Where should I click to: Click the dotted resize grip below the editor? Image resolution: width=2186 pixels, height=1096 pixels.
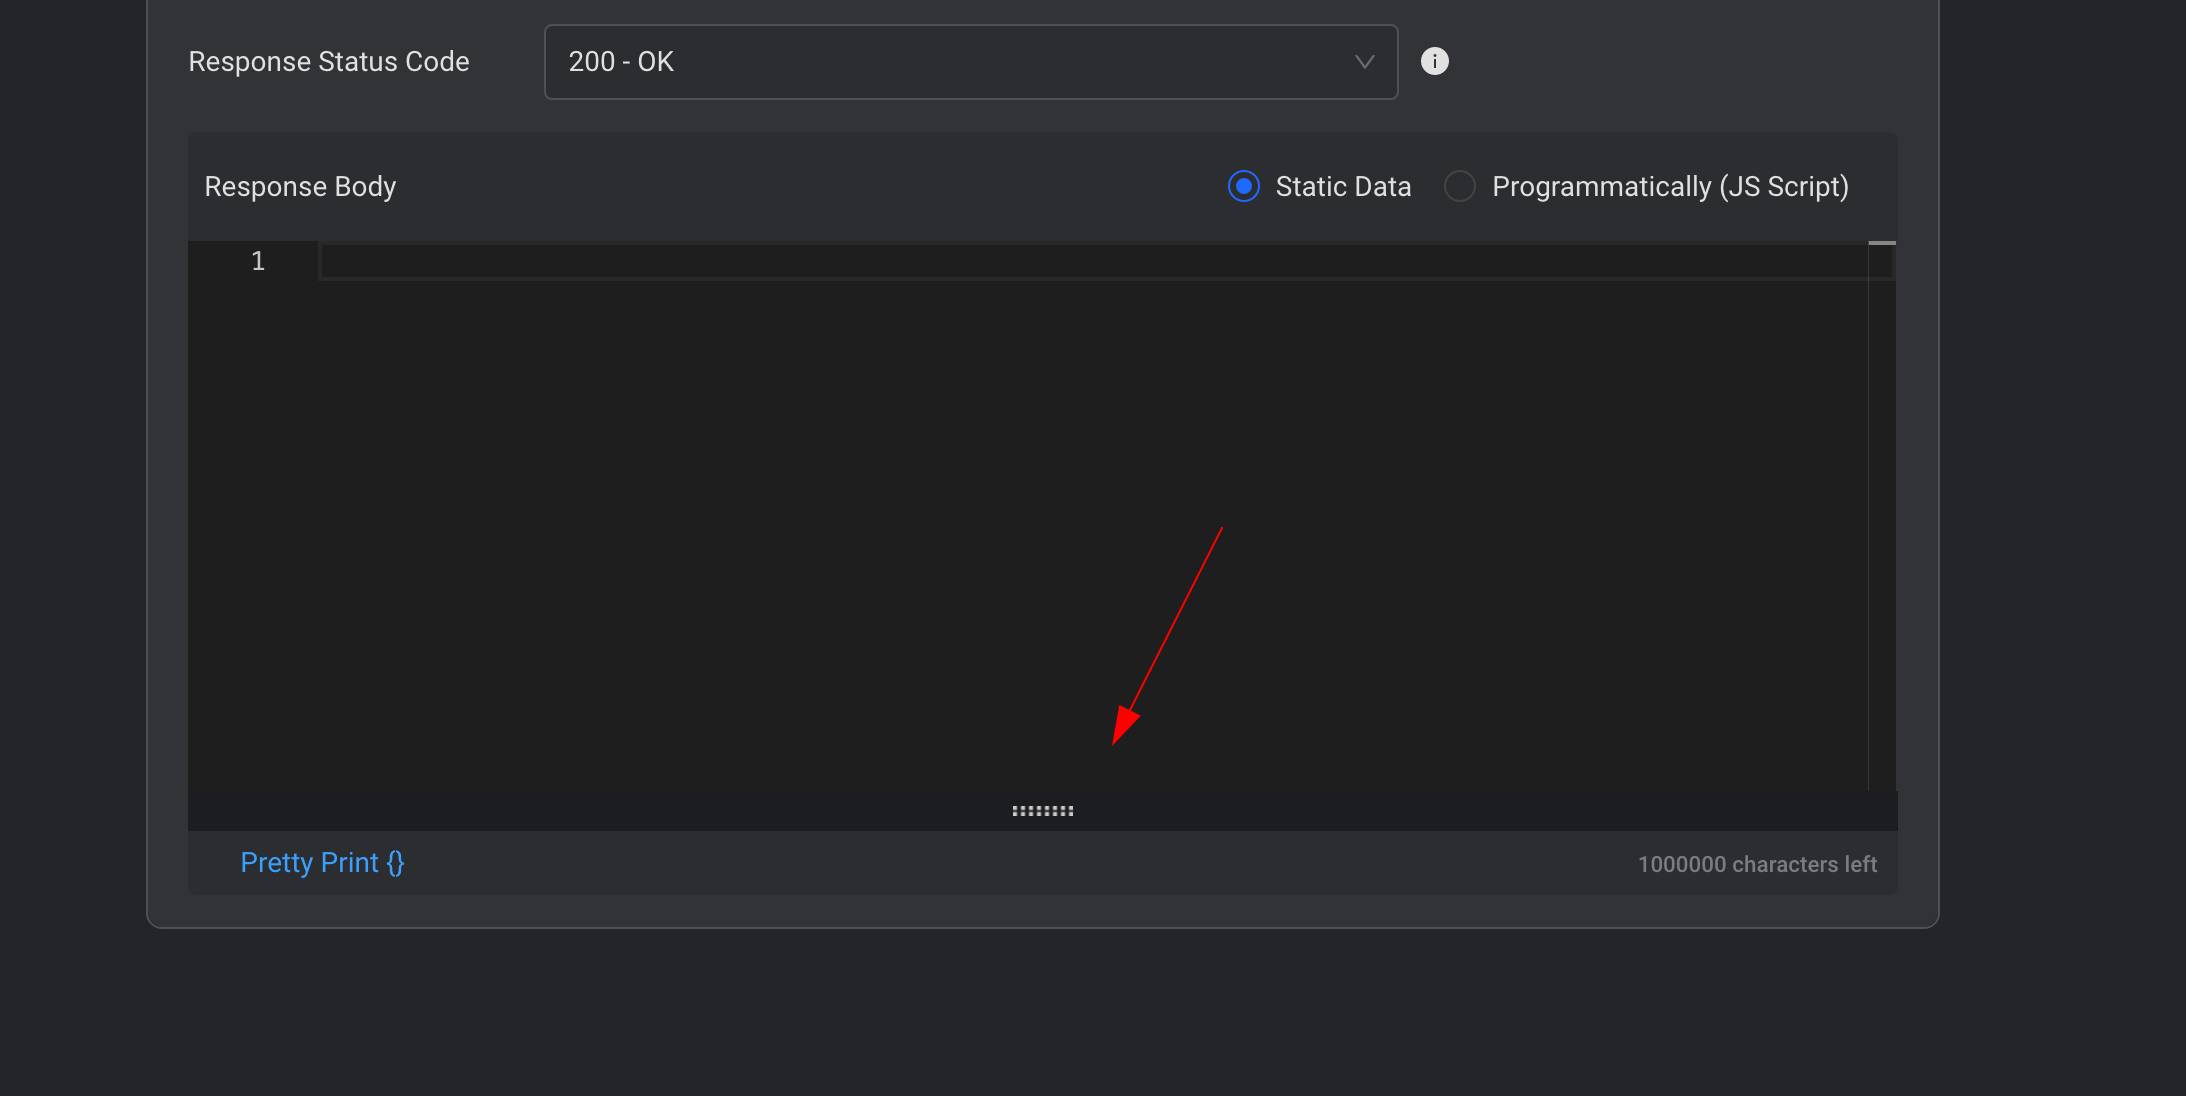tap(1042, 811)
